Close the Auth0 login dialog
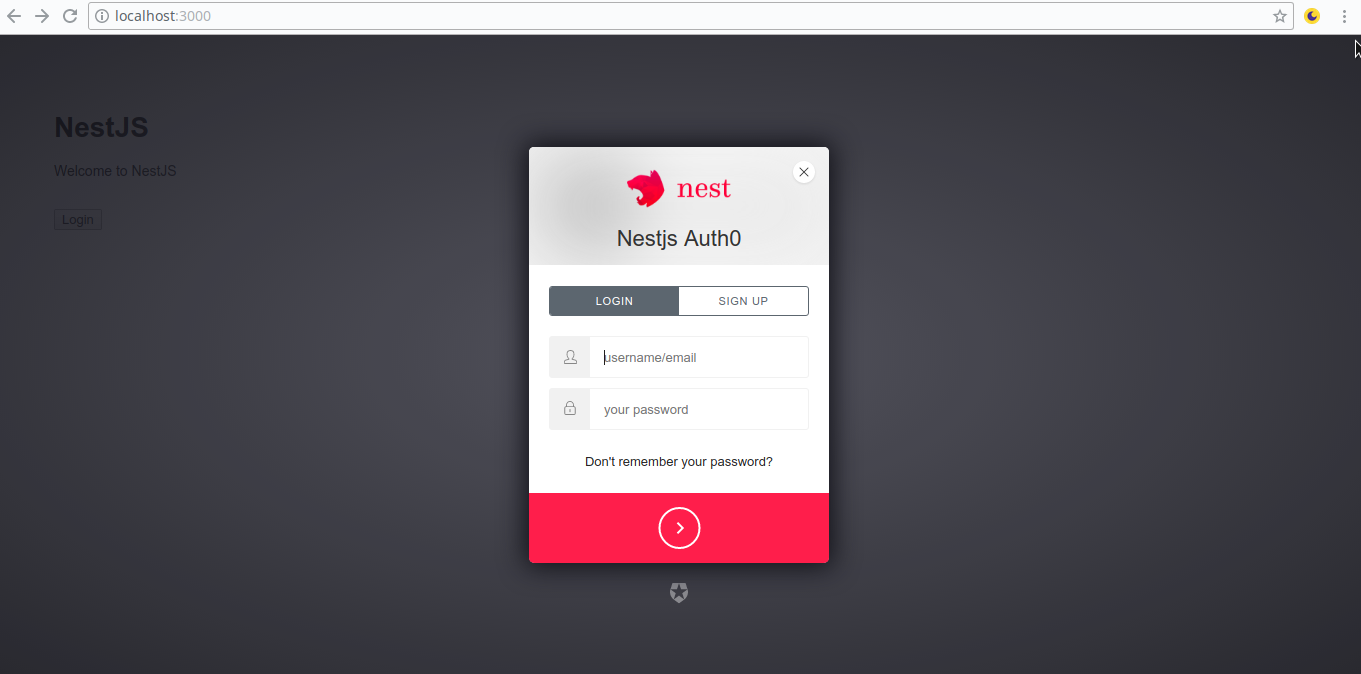1361x674 pixels. point(804,172)
